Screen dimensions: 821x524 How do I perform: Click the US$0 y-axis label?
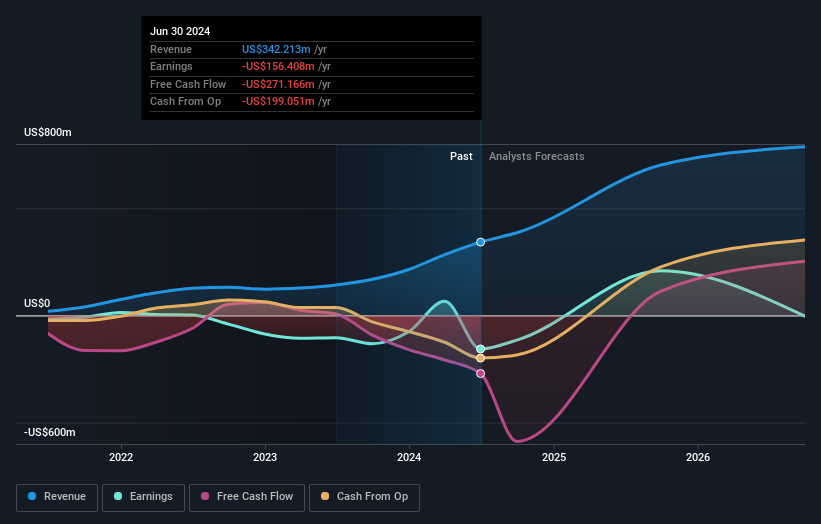click(37, 304)
